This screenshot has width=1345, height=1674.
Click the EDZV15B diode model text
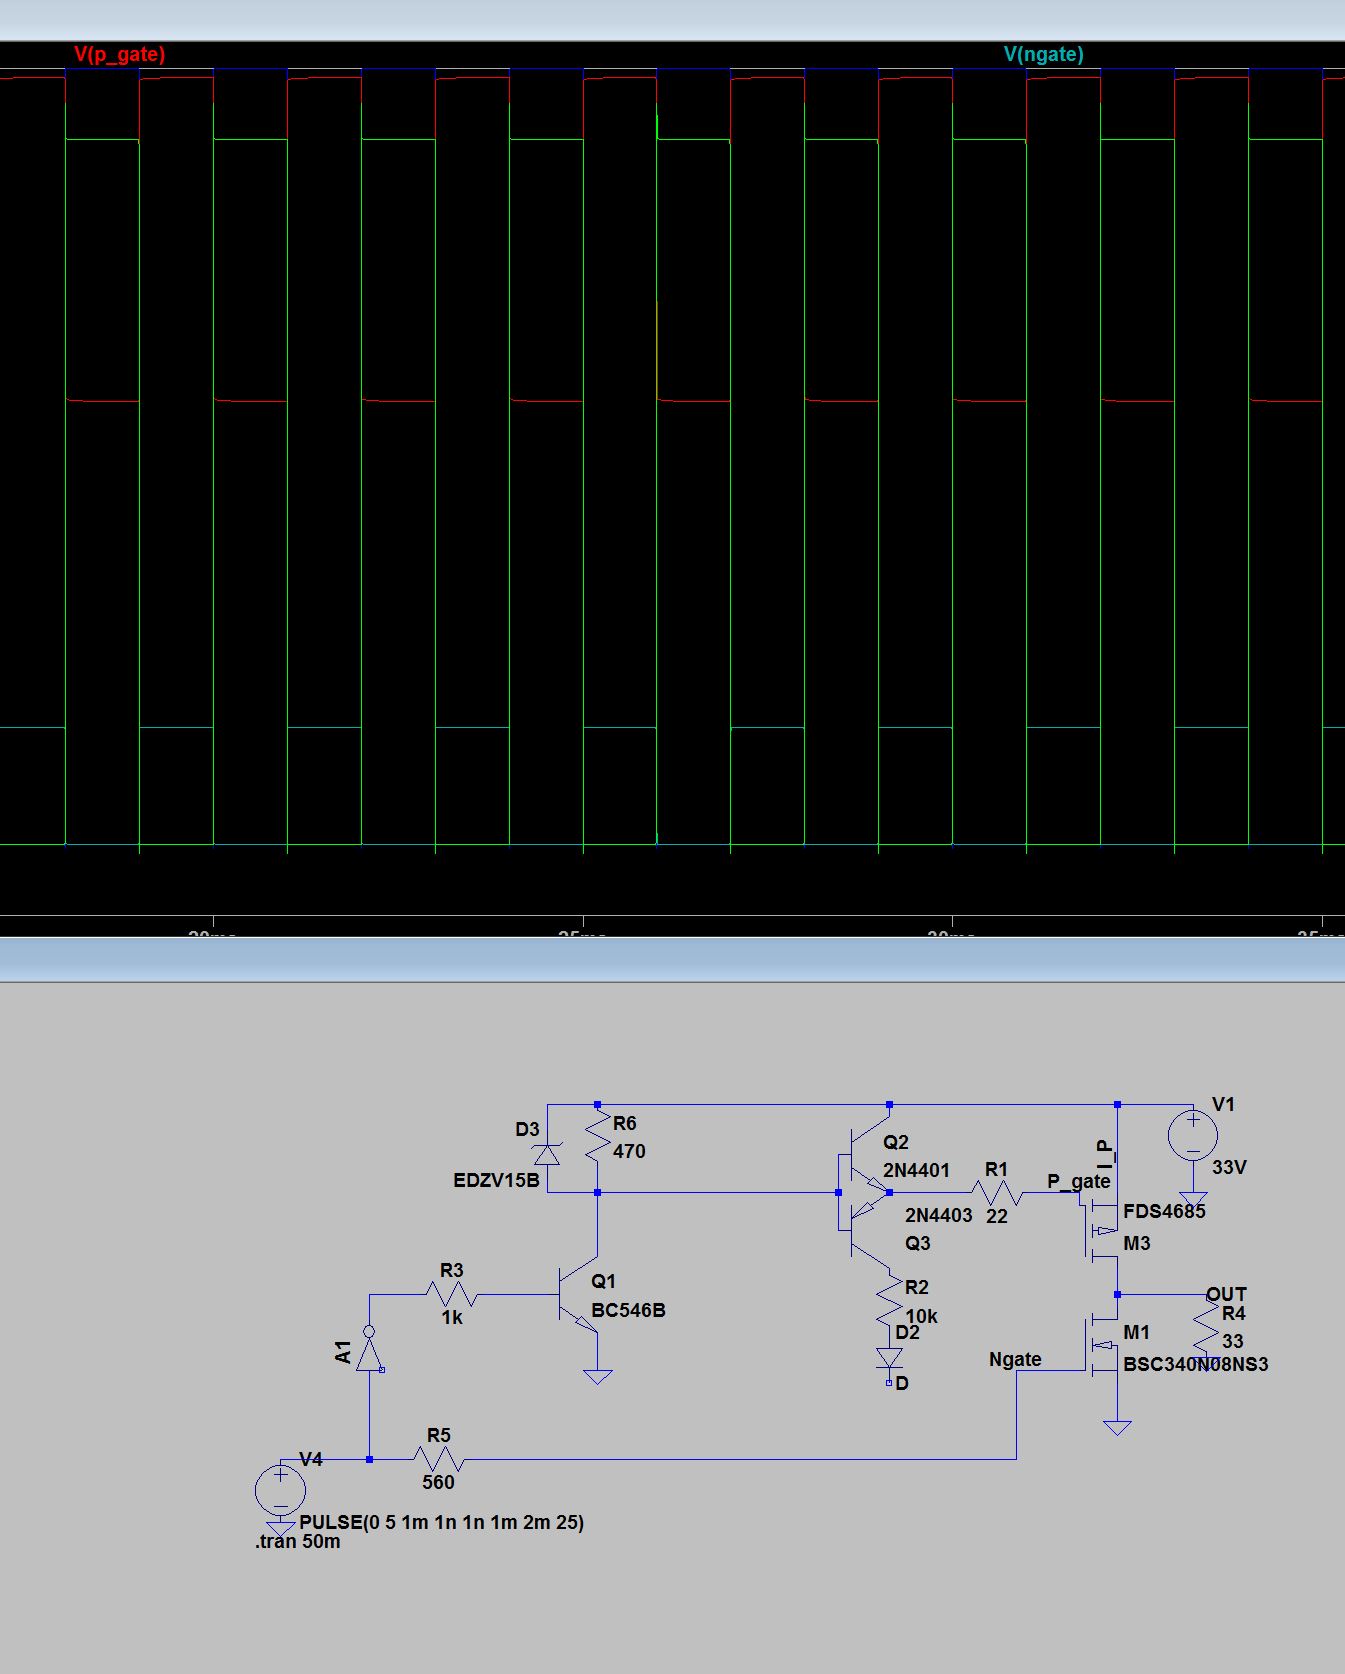tap(496, 1180)
